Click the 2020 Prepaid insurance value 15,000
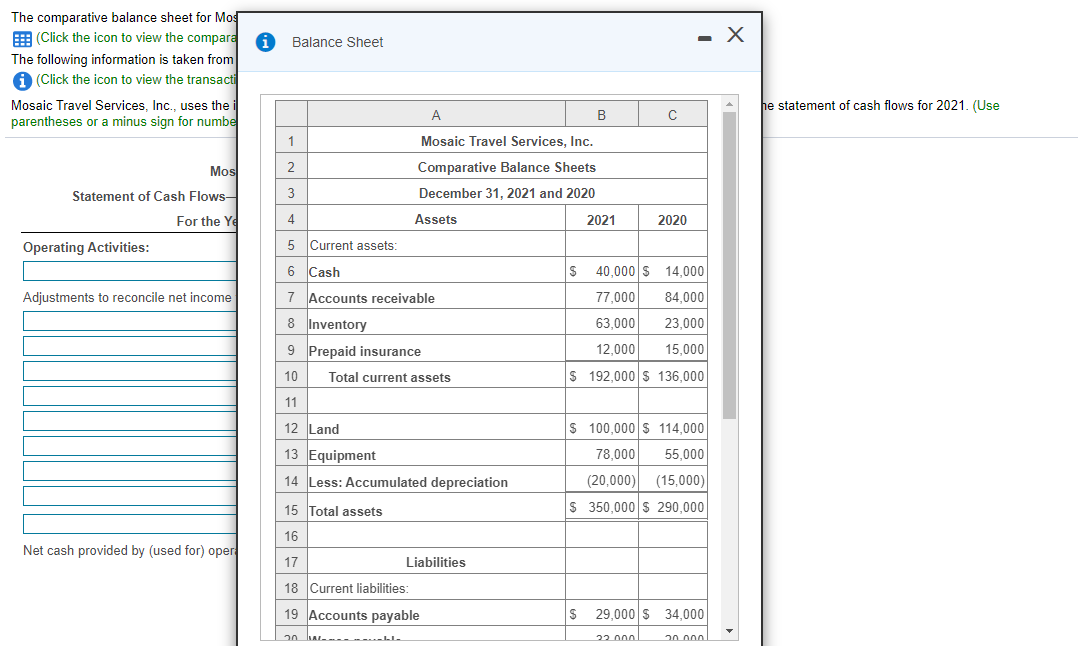The height and width of the screenshot is (646, 1080). pos(685,349)
